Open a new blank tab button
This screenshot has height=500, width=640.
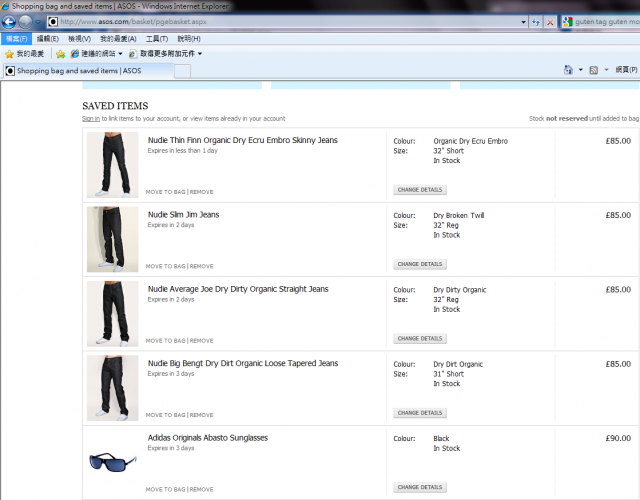[182, 71]
